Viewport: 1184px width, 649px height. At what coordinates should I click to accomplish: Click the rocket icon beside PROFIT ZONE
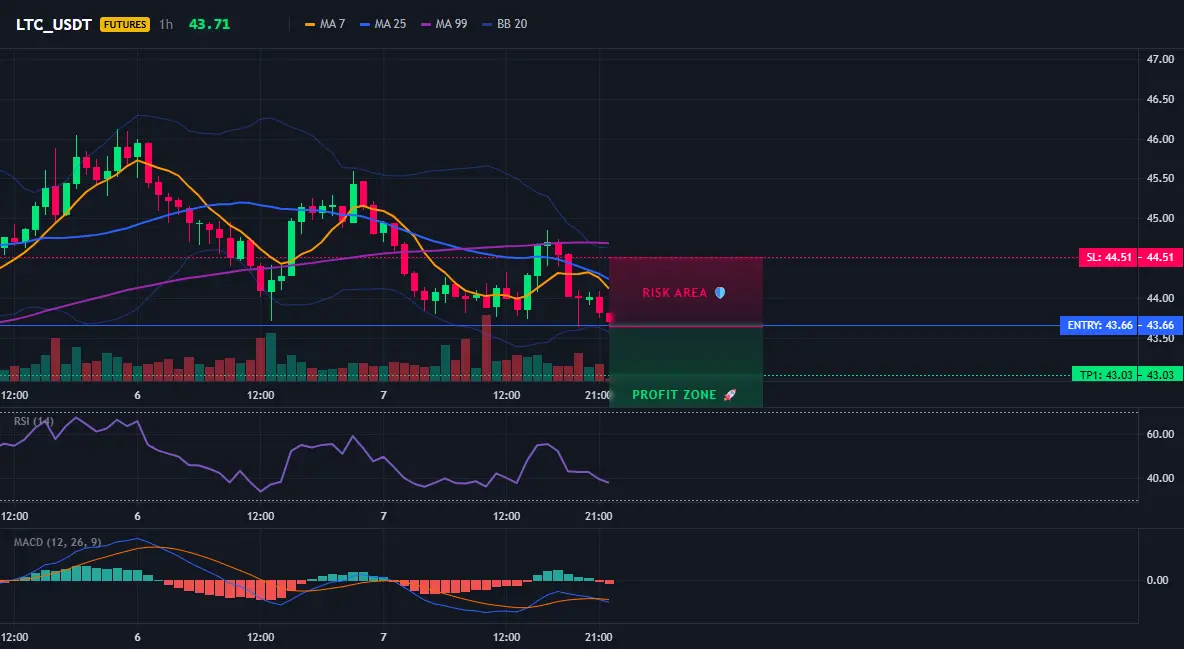tap(729, 394)
